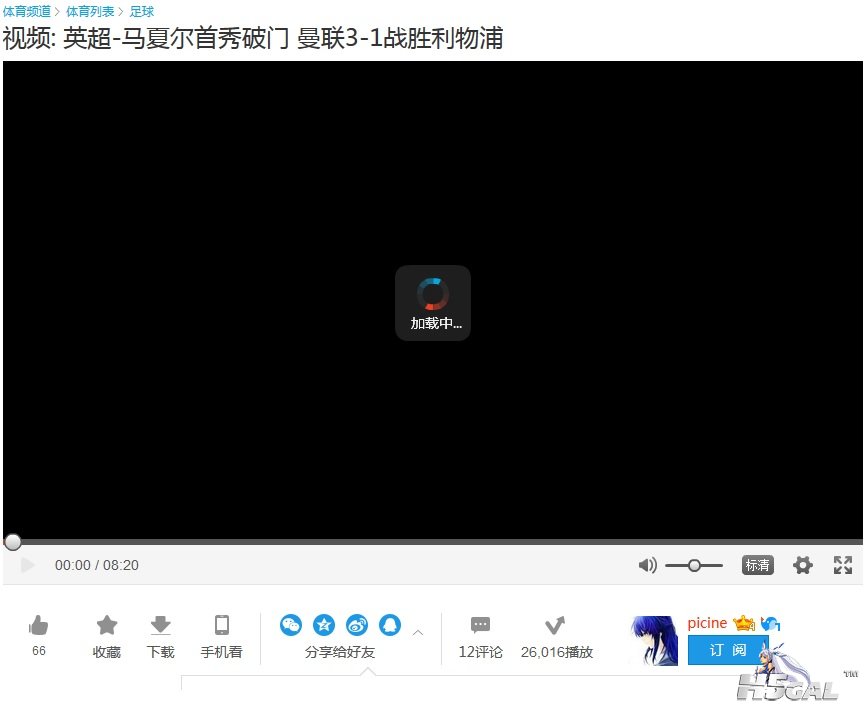Open the 体育频道 breadcrumb link

tap(26, 11)
